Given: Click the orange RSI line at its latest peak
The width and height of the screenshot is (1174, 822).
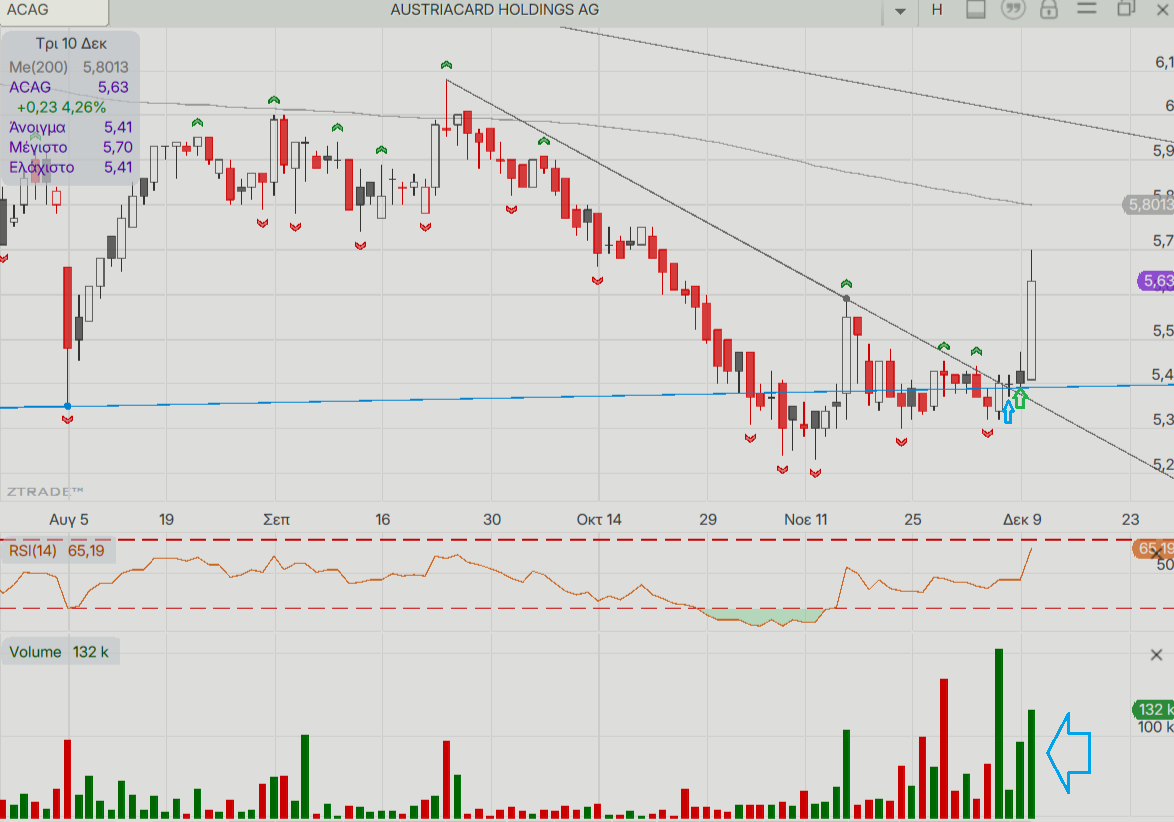Looking at the screenshot, I should pyautogui.click(x=1031, y=550).
